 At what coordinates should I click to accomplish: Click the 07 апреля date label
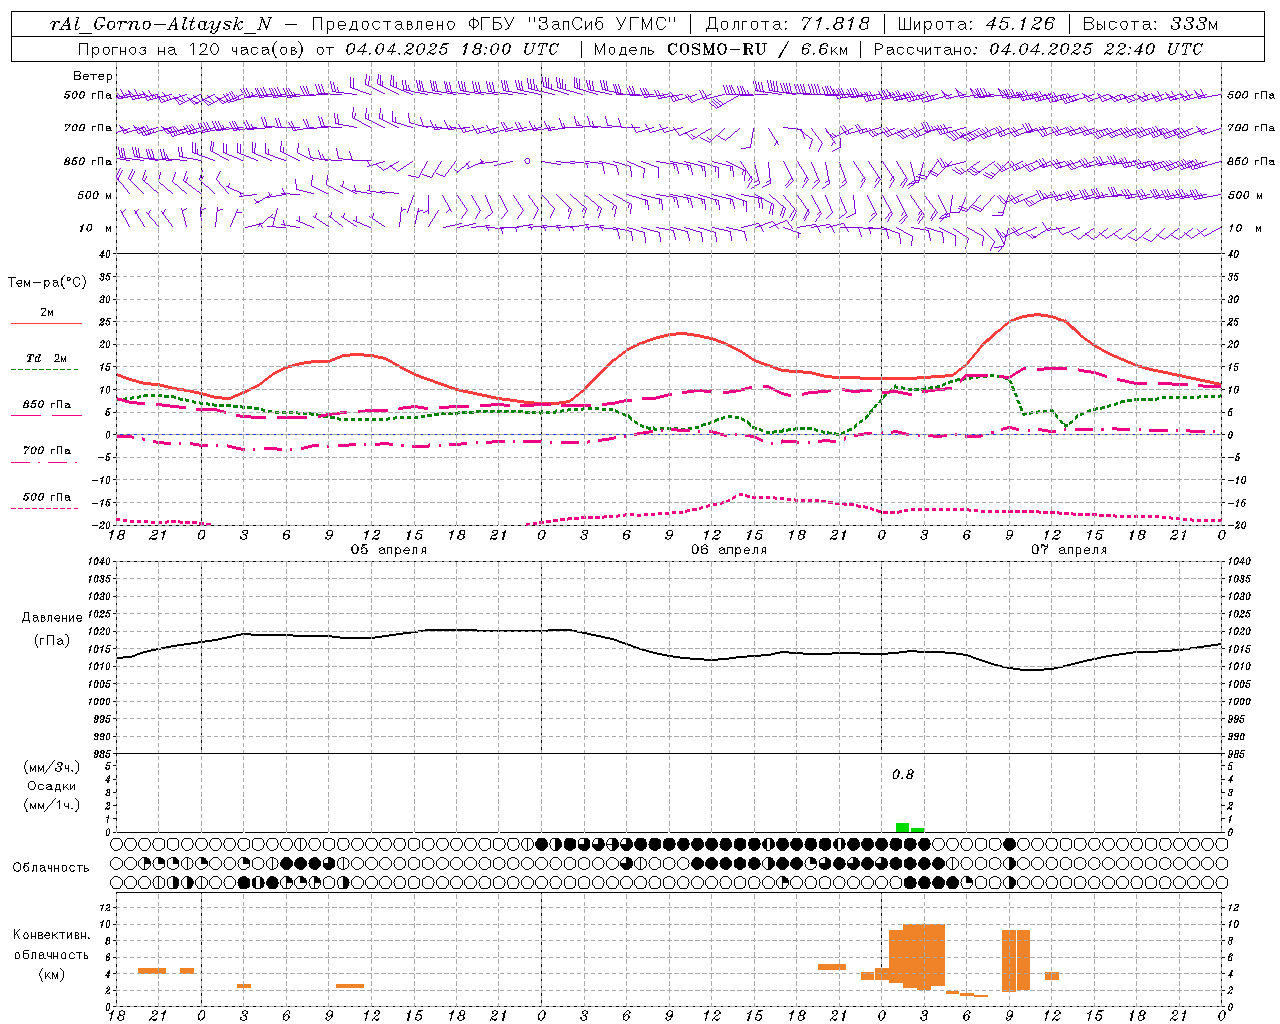1069,550
